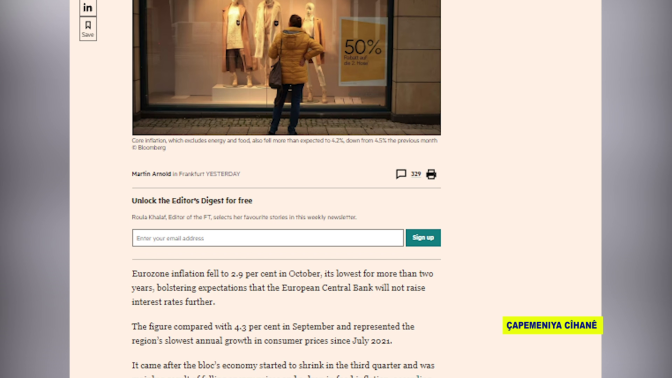
Task: Share article via LinkedIn icon
Action: [88, 7]
